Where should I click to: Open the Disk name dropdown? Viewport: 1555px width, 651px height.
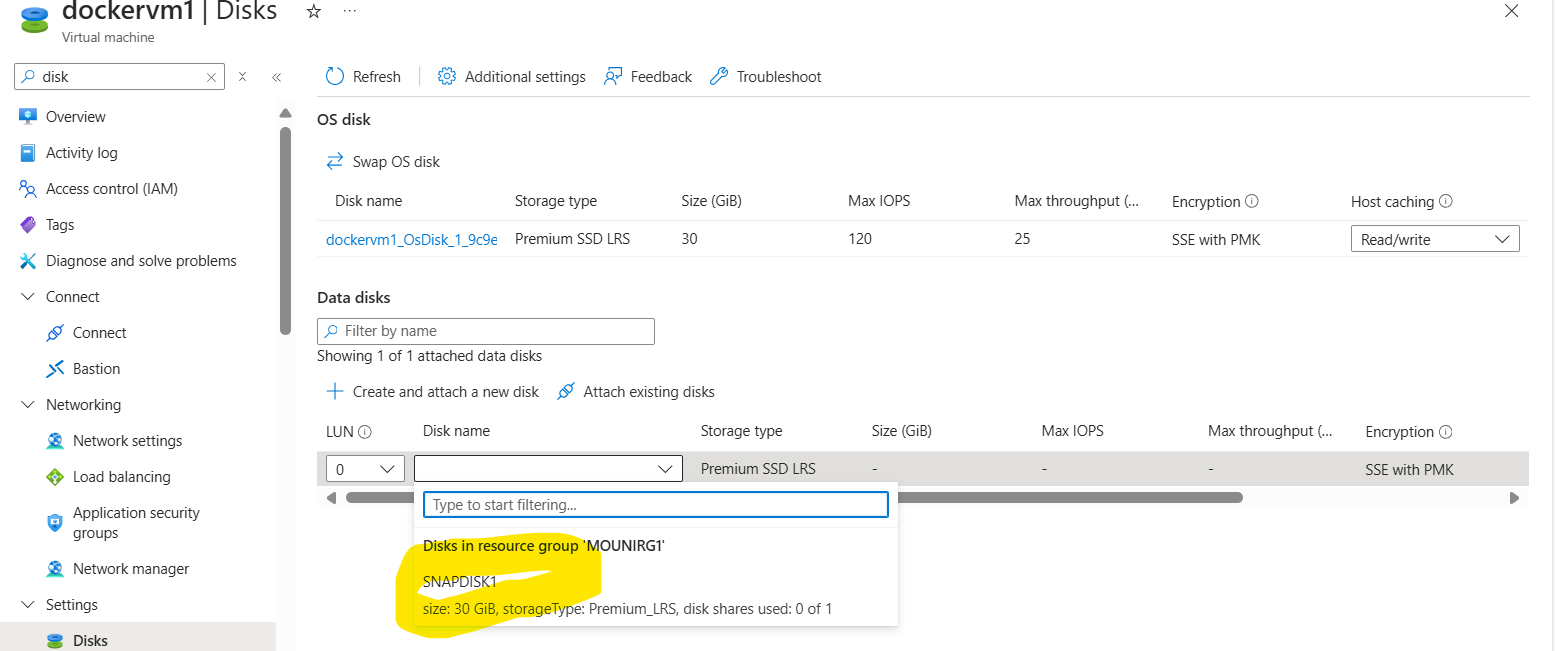tap(548, 469)
